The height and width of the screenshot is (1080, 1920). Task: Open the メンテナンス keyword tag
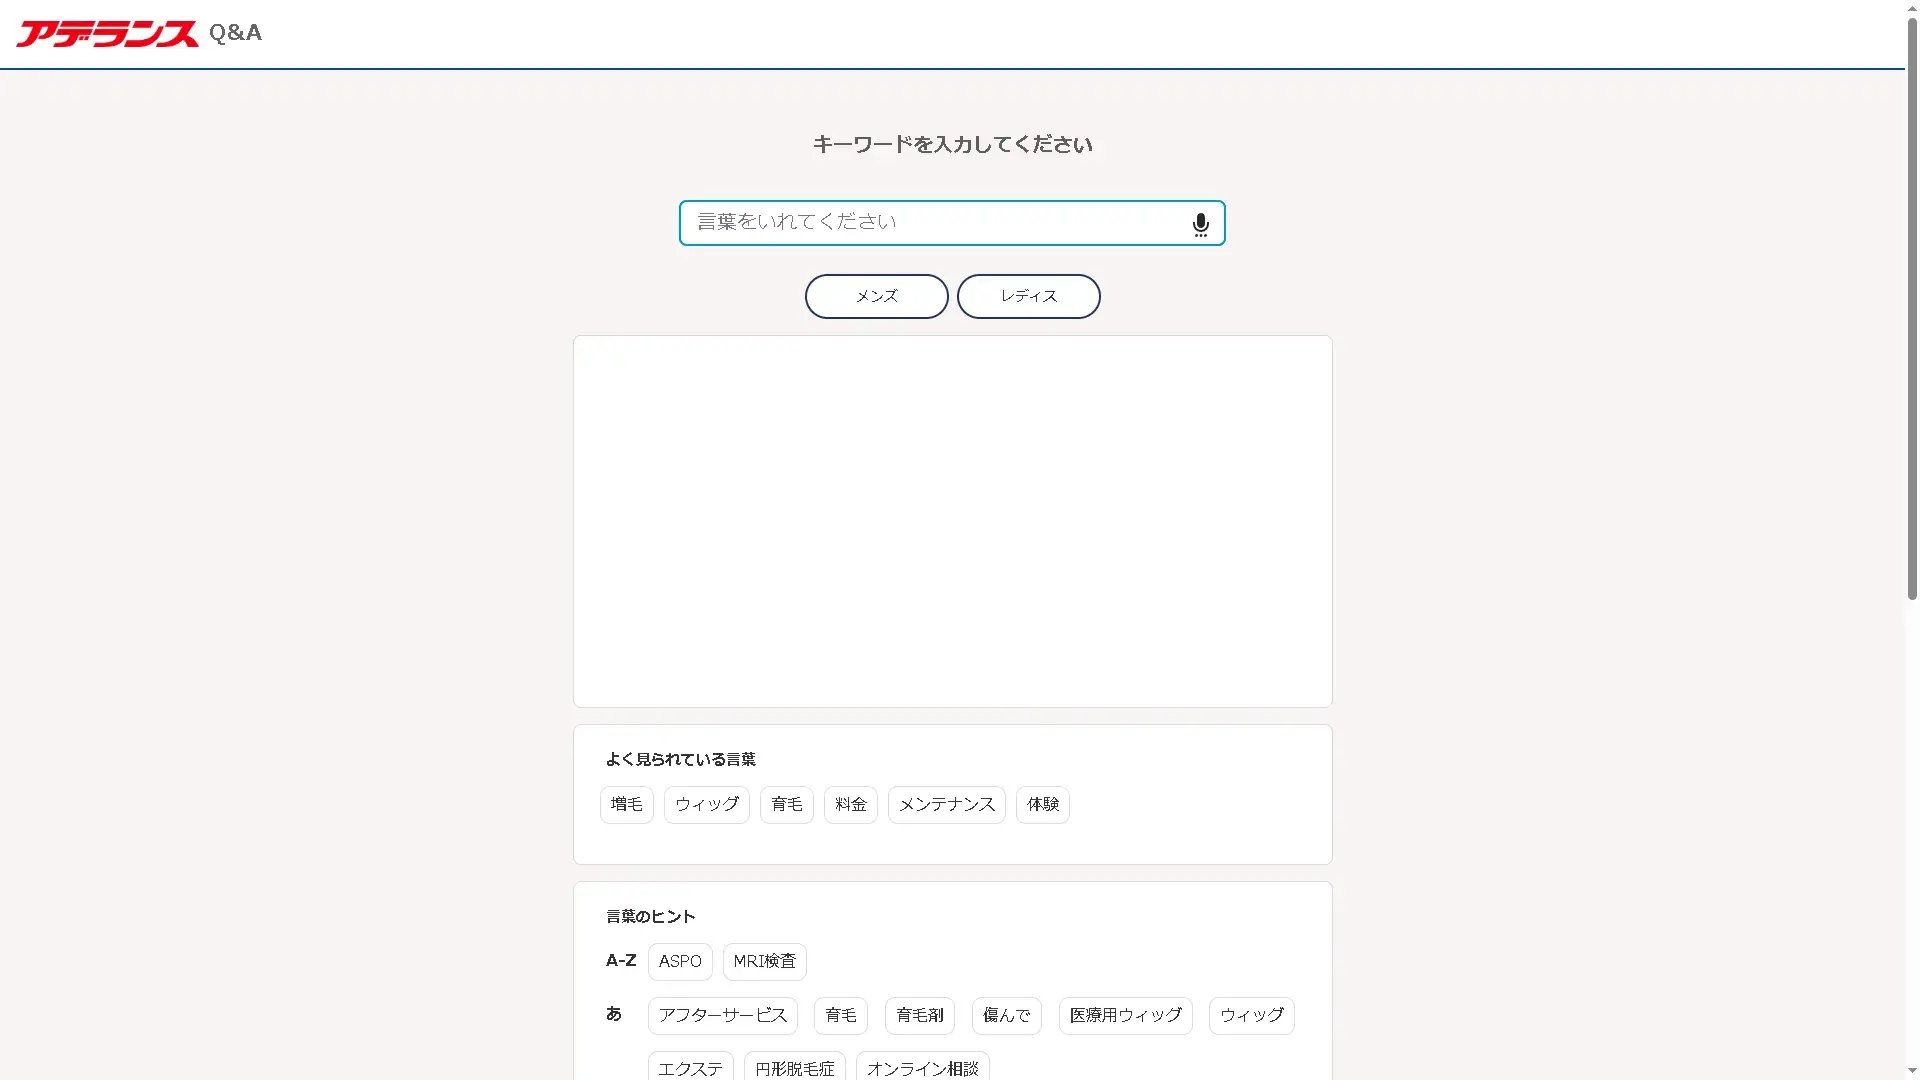(946, 804)
